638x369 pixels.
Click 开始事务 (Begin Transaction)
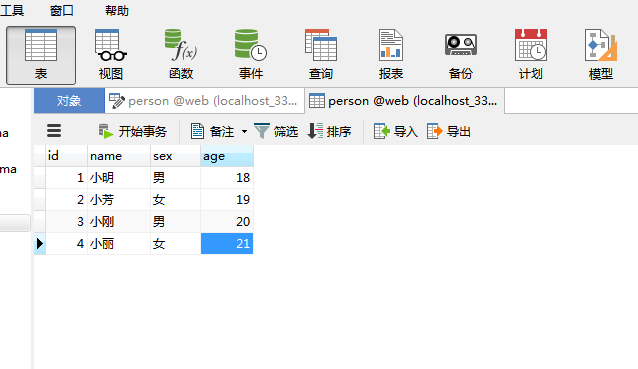click(x=133, y=131)
